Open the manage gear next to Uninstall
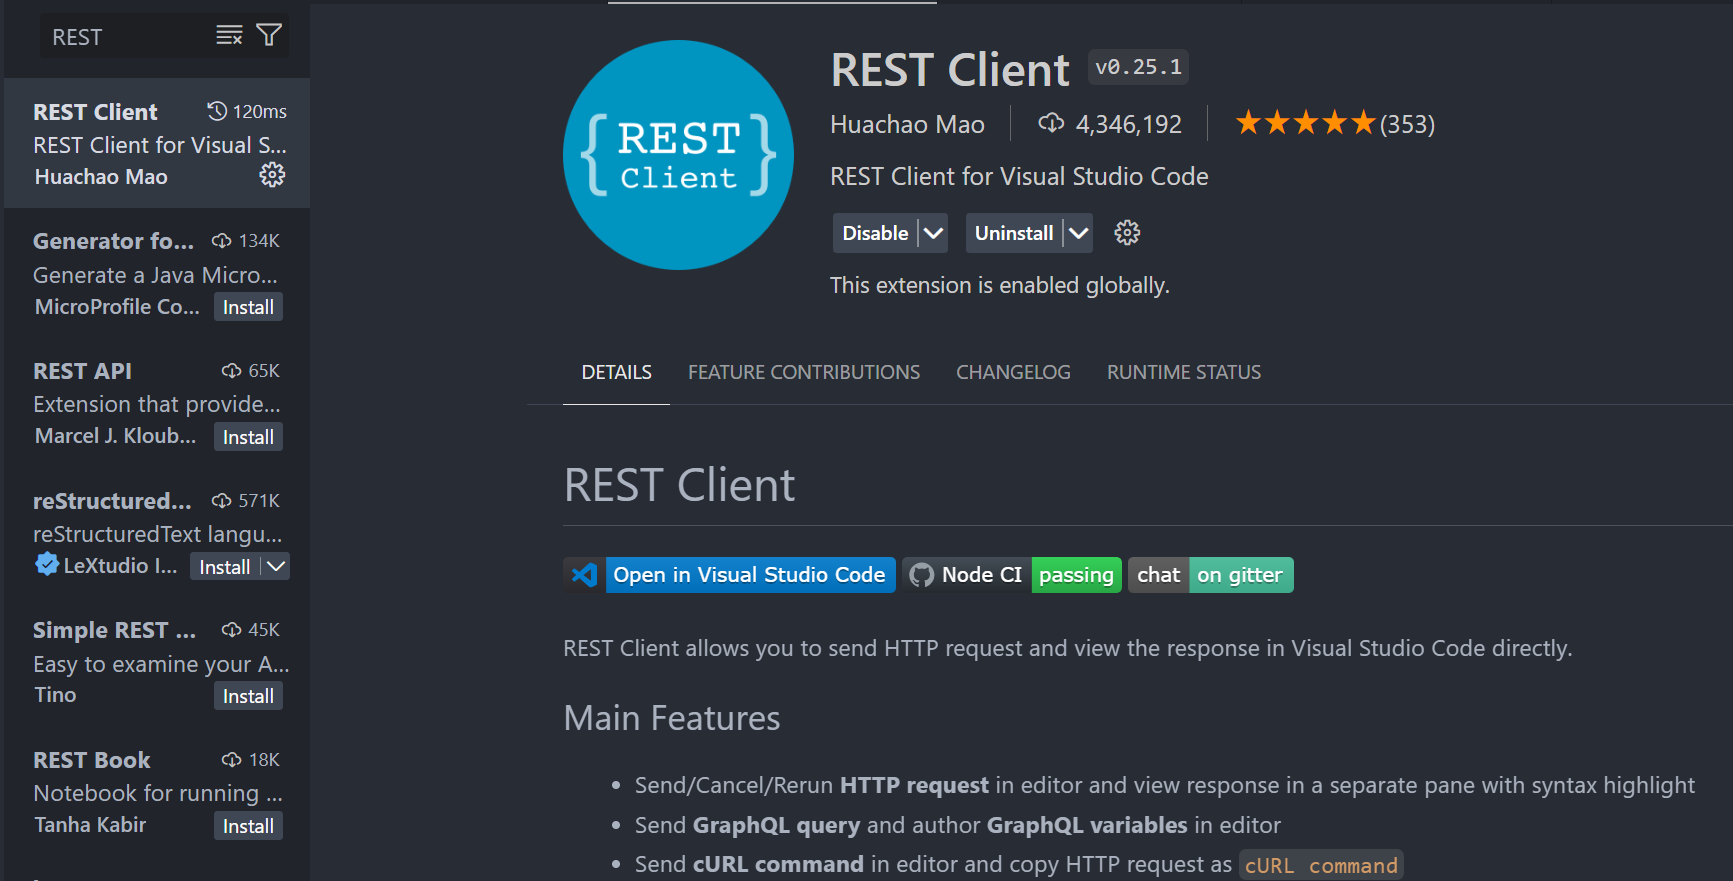The width and height of the screenshot is (1733, 881). tap(1127, 233)
